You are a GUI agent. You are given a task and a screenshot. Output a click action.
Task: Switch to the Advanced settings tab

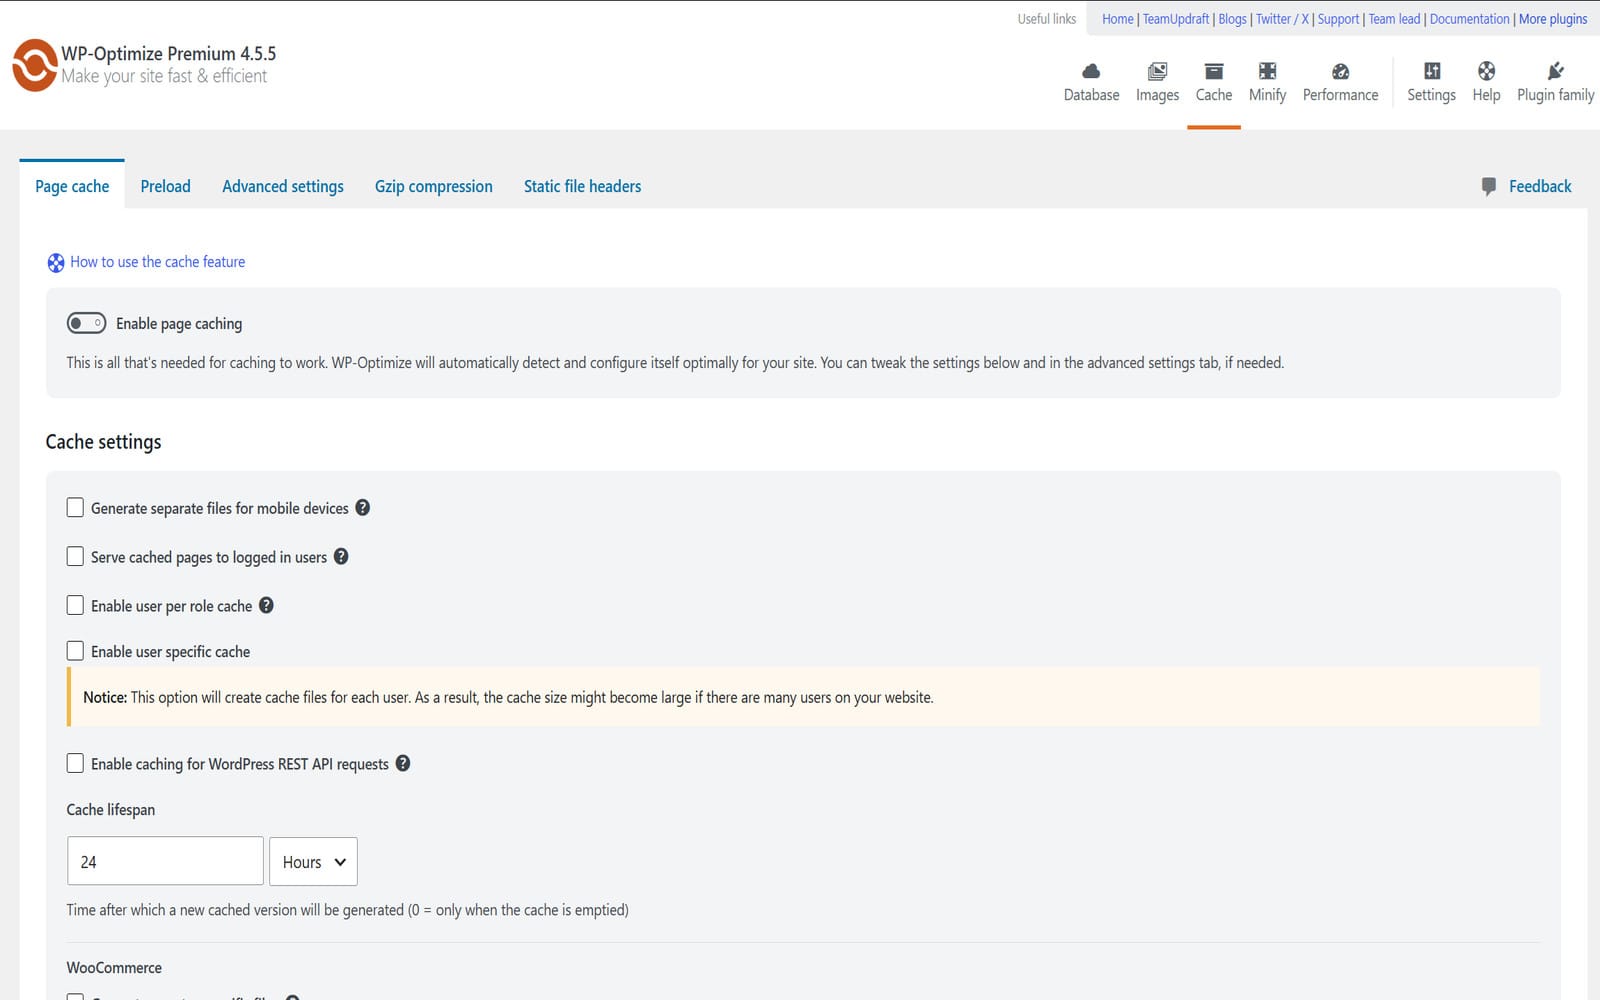click(283, 186)
